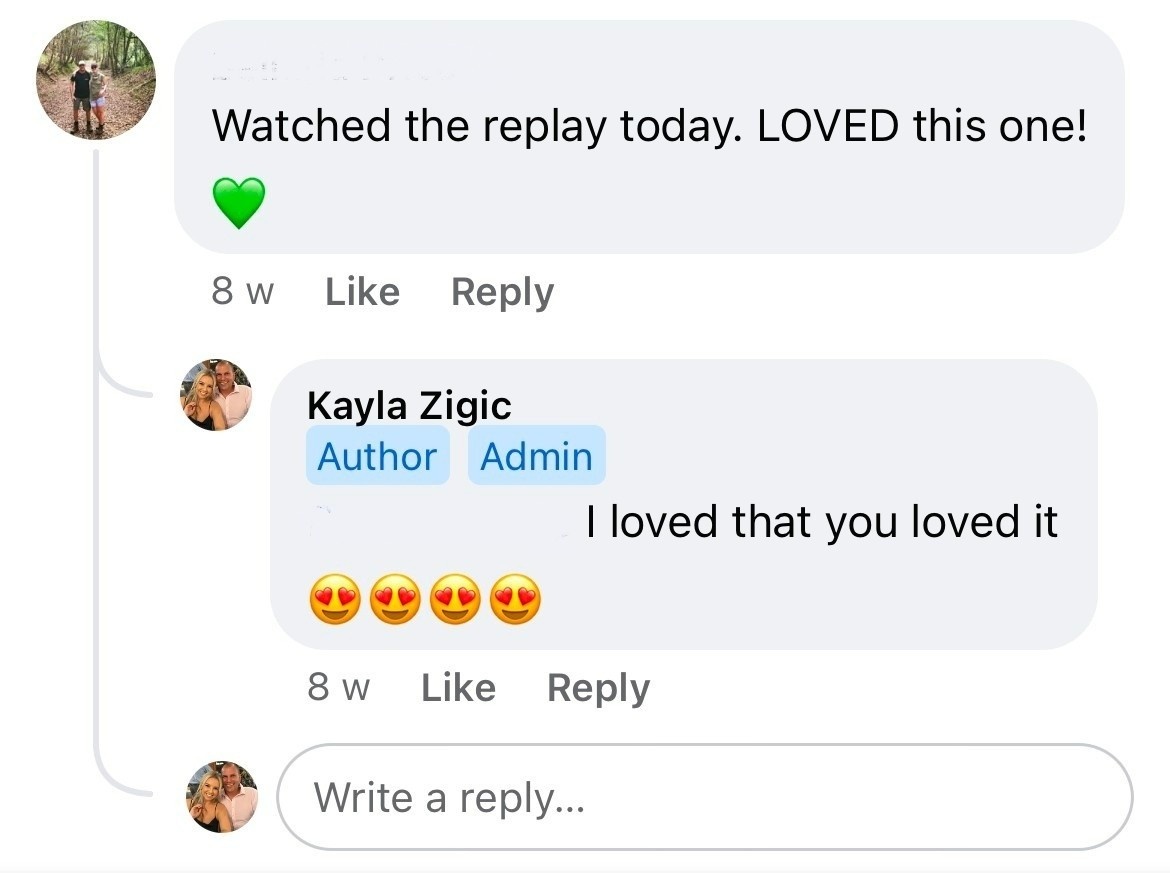
Task: Click the second heart-eyes emoji
Action: coord(395,602)
